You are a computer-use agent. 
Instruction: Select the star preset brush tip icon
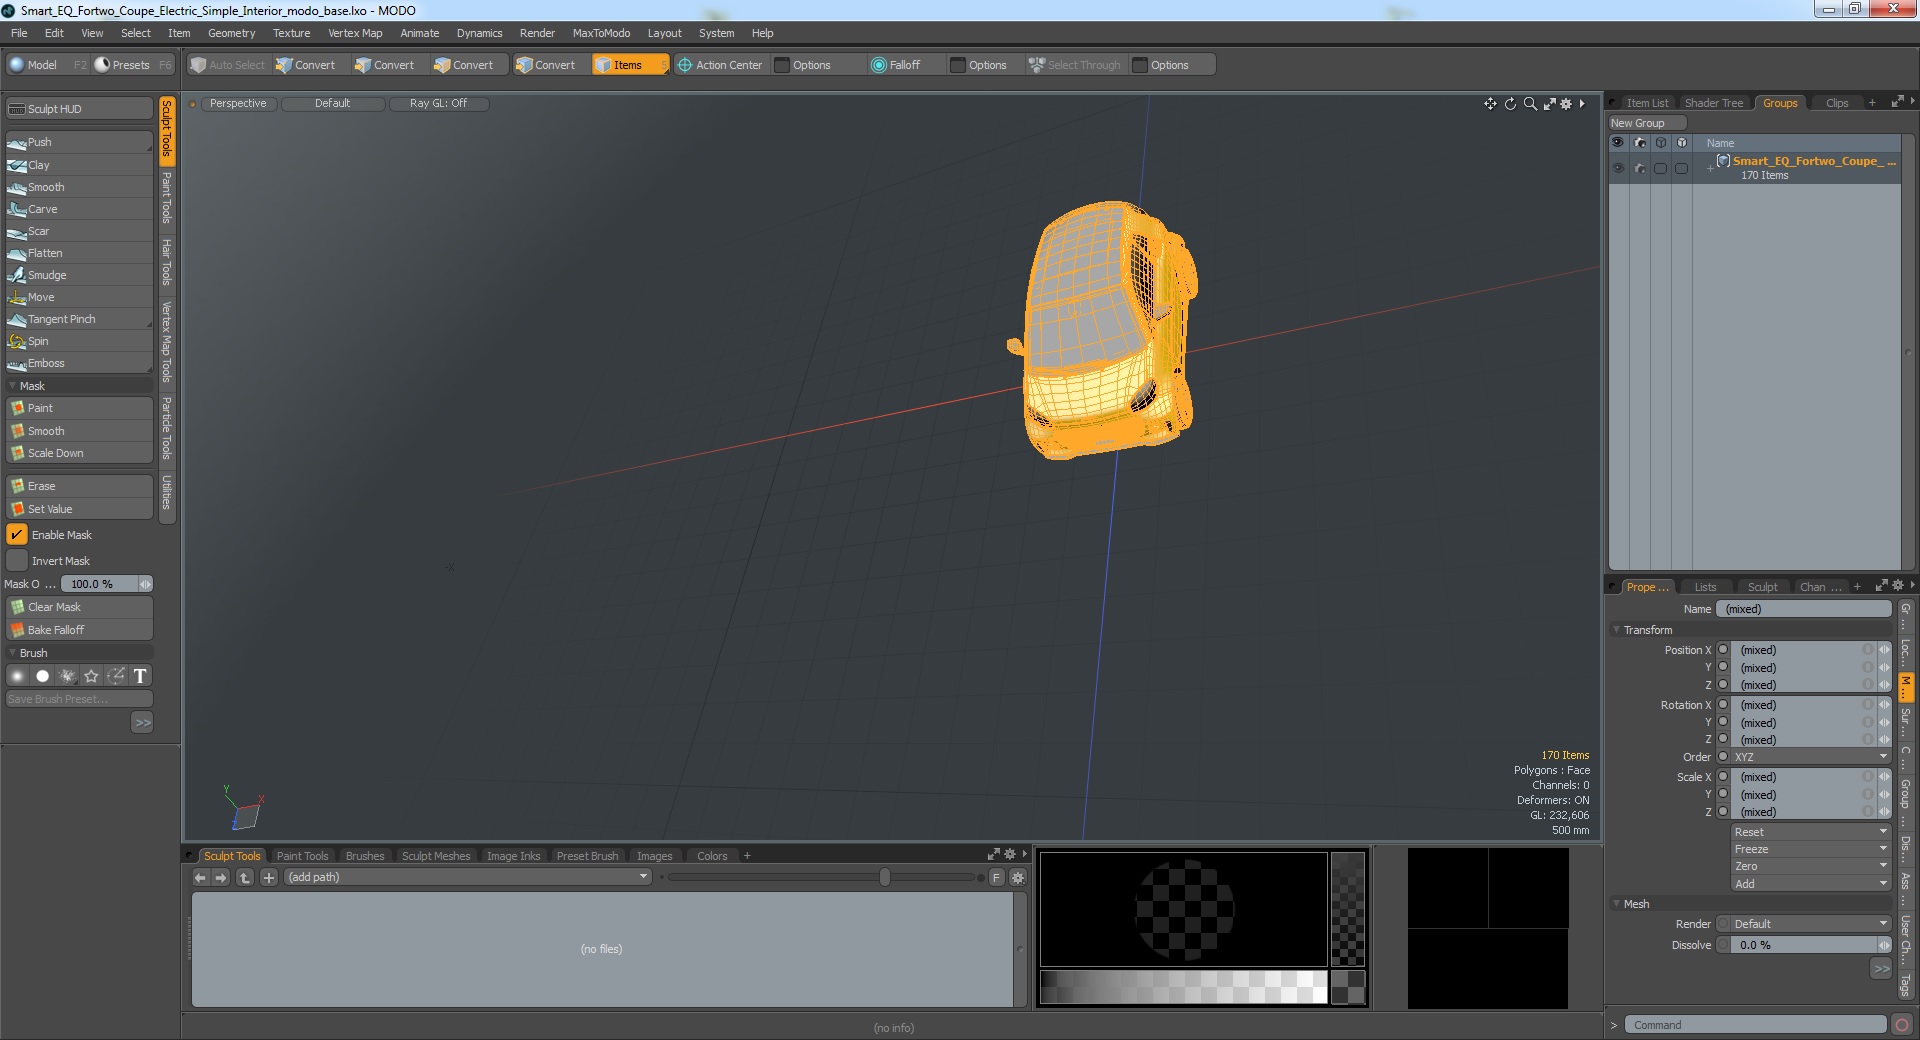(91, 676)
